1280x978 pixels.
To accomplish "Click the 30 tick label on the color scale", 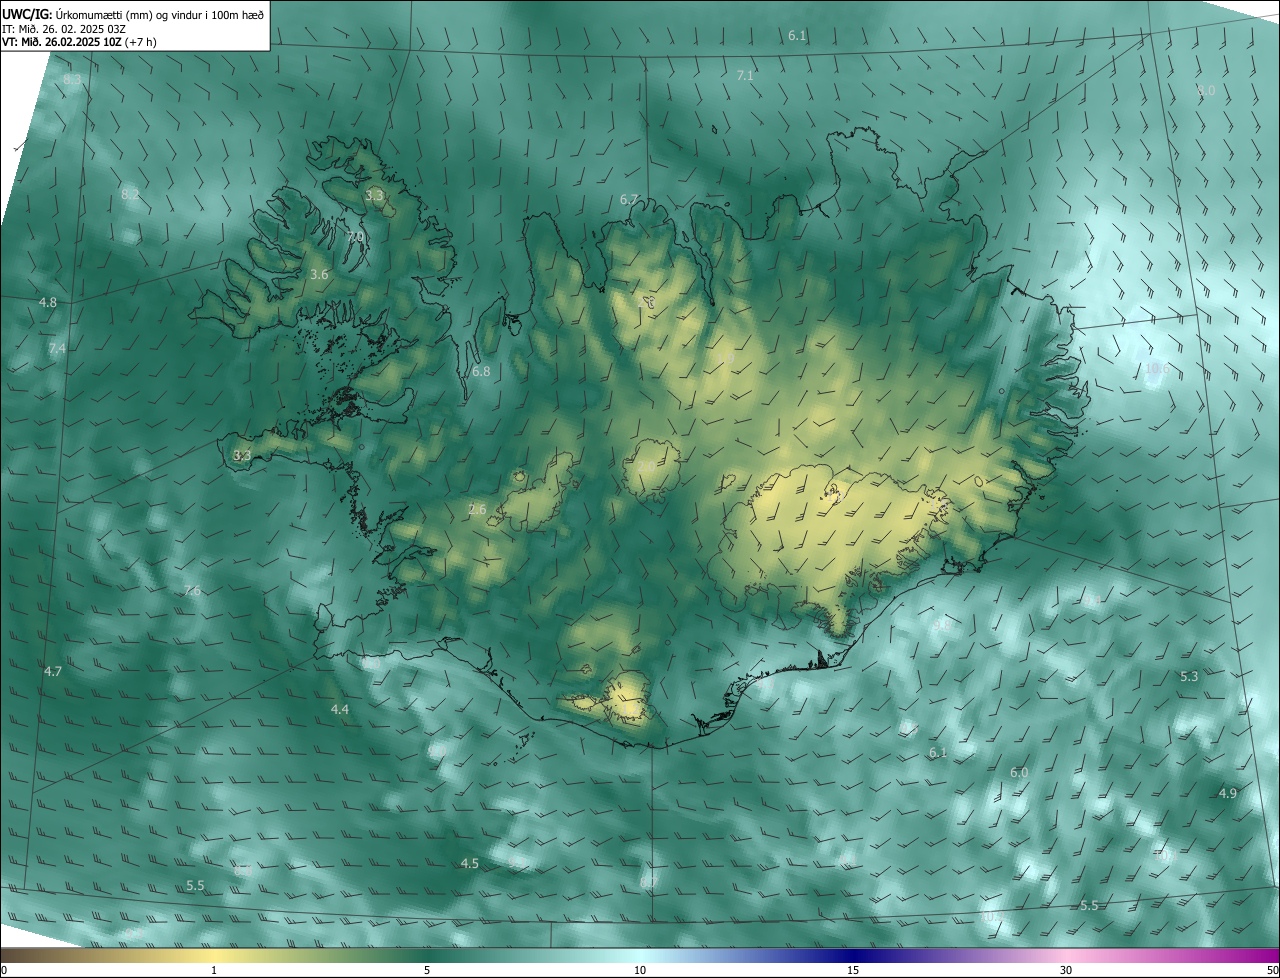I will [x=1066, y=970].
